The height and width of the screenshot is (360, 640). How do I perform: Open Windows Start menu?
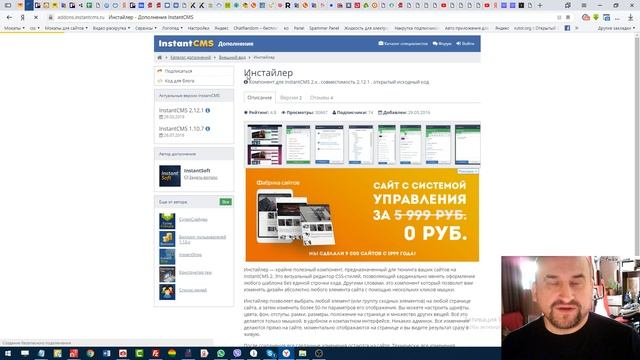pyautogui.click(x=8, y=353)
